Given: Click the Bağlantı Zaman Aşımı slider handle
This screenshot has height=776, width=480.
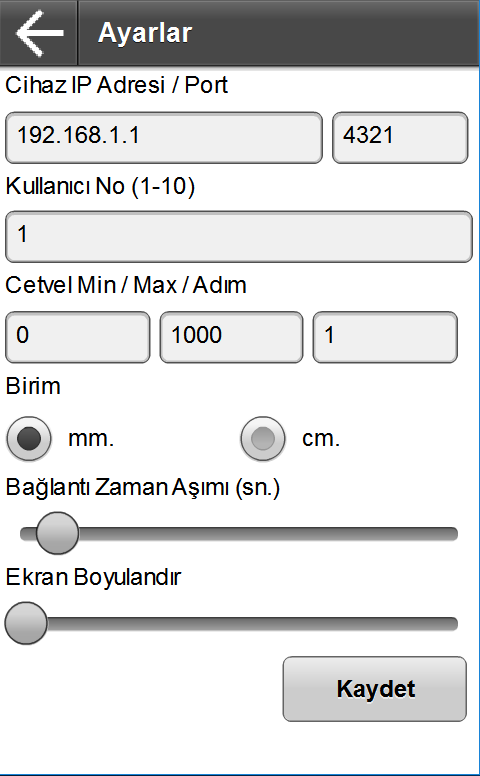Looking at the screenshot, I should tap(57, 533).
